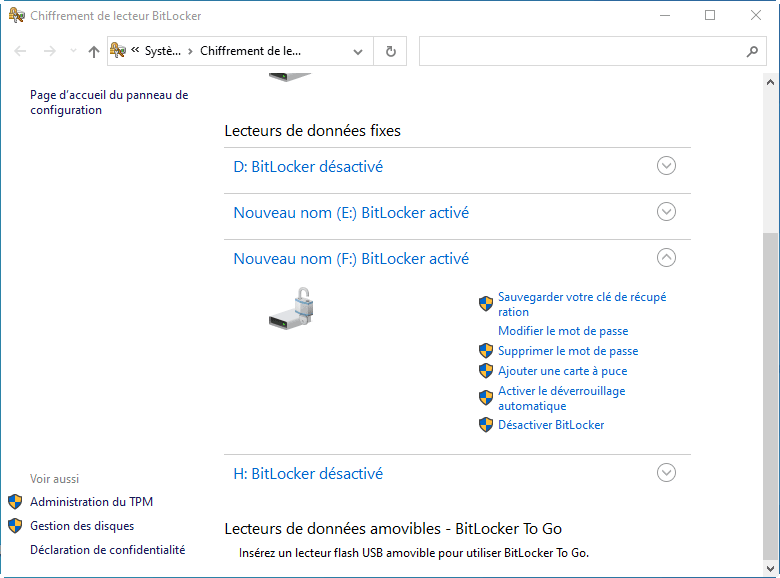The width and height of the screenshot is (780, 578).
Task: Click the search magnifier icon
Action: [752, 52]
